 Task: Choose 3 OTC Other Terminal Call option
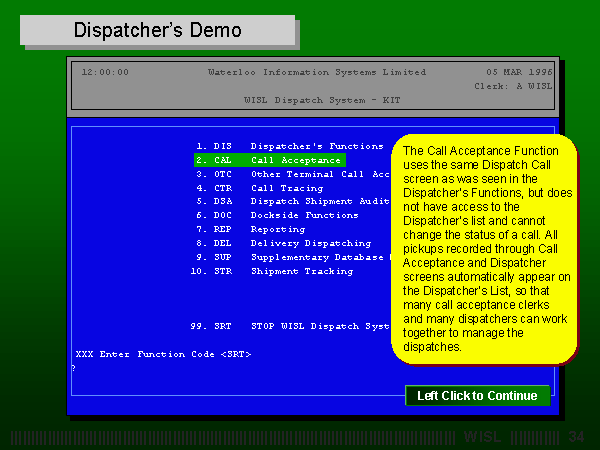[x=292, y=174]
